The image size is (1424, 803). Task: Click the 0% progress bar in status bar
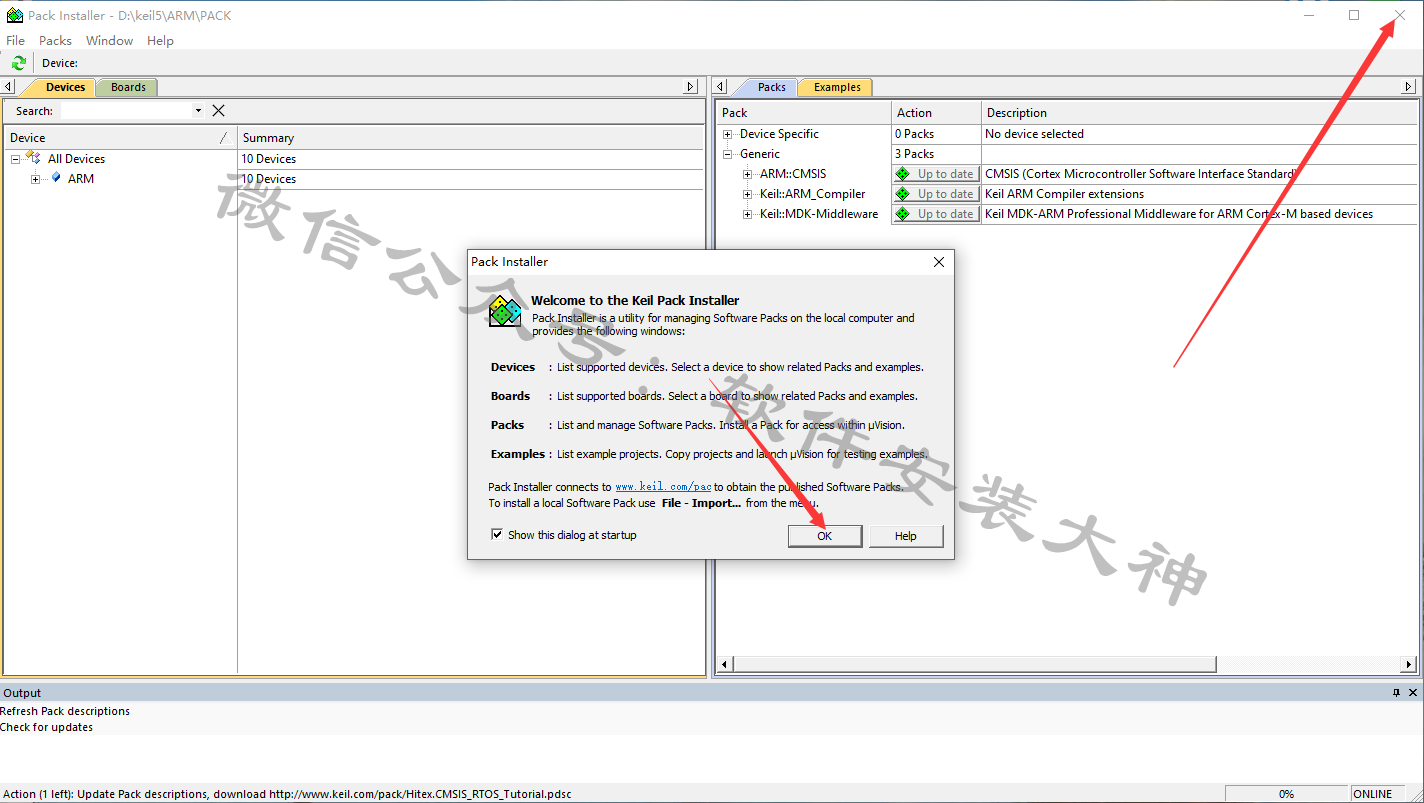tap(1286, 794)
